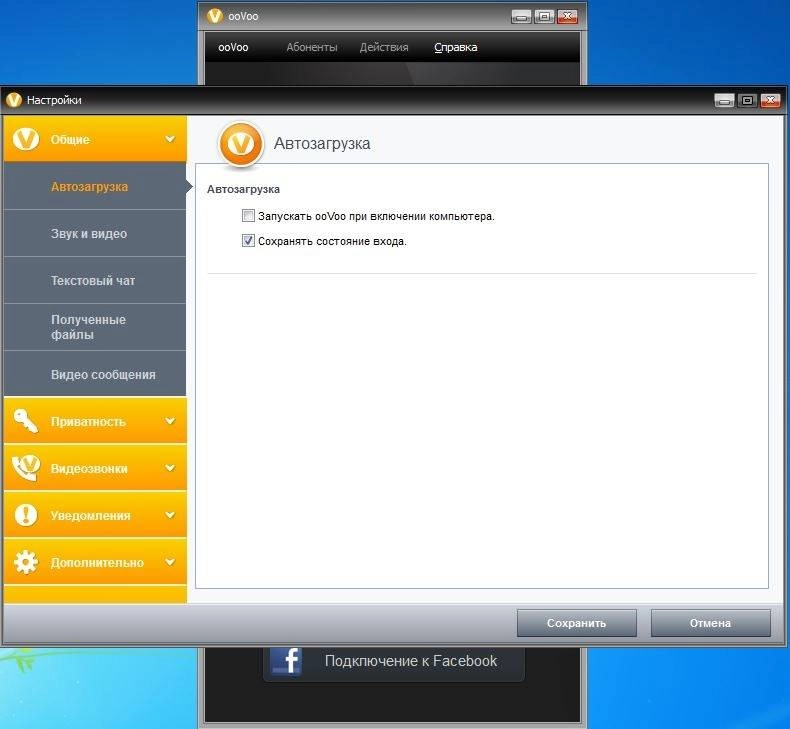Screen dimensions: 790x729
Task: Click the Сохранять состояние входа label text
Action: pos(332,241)
